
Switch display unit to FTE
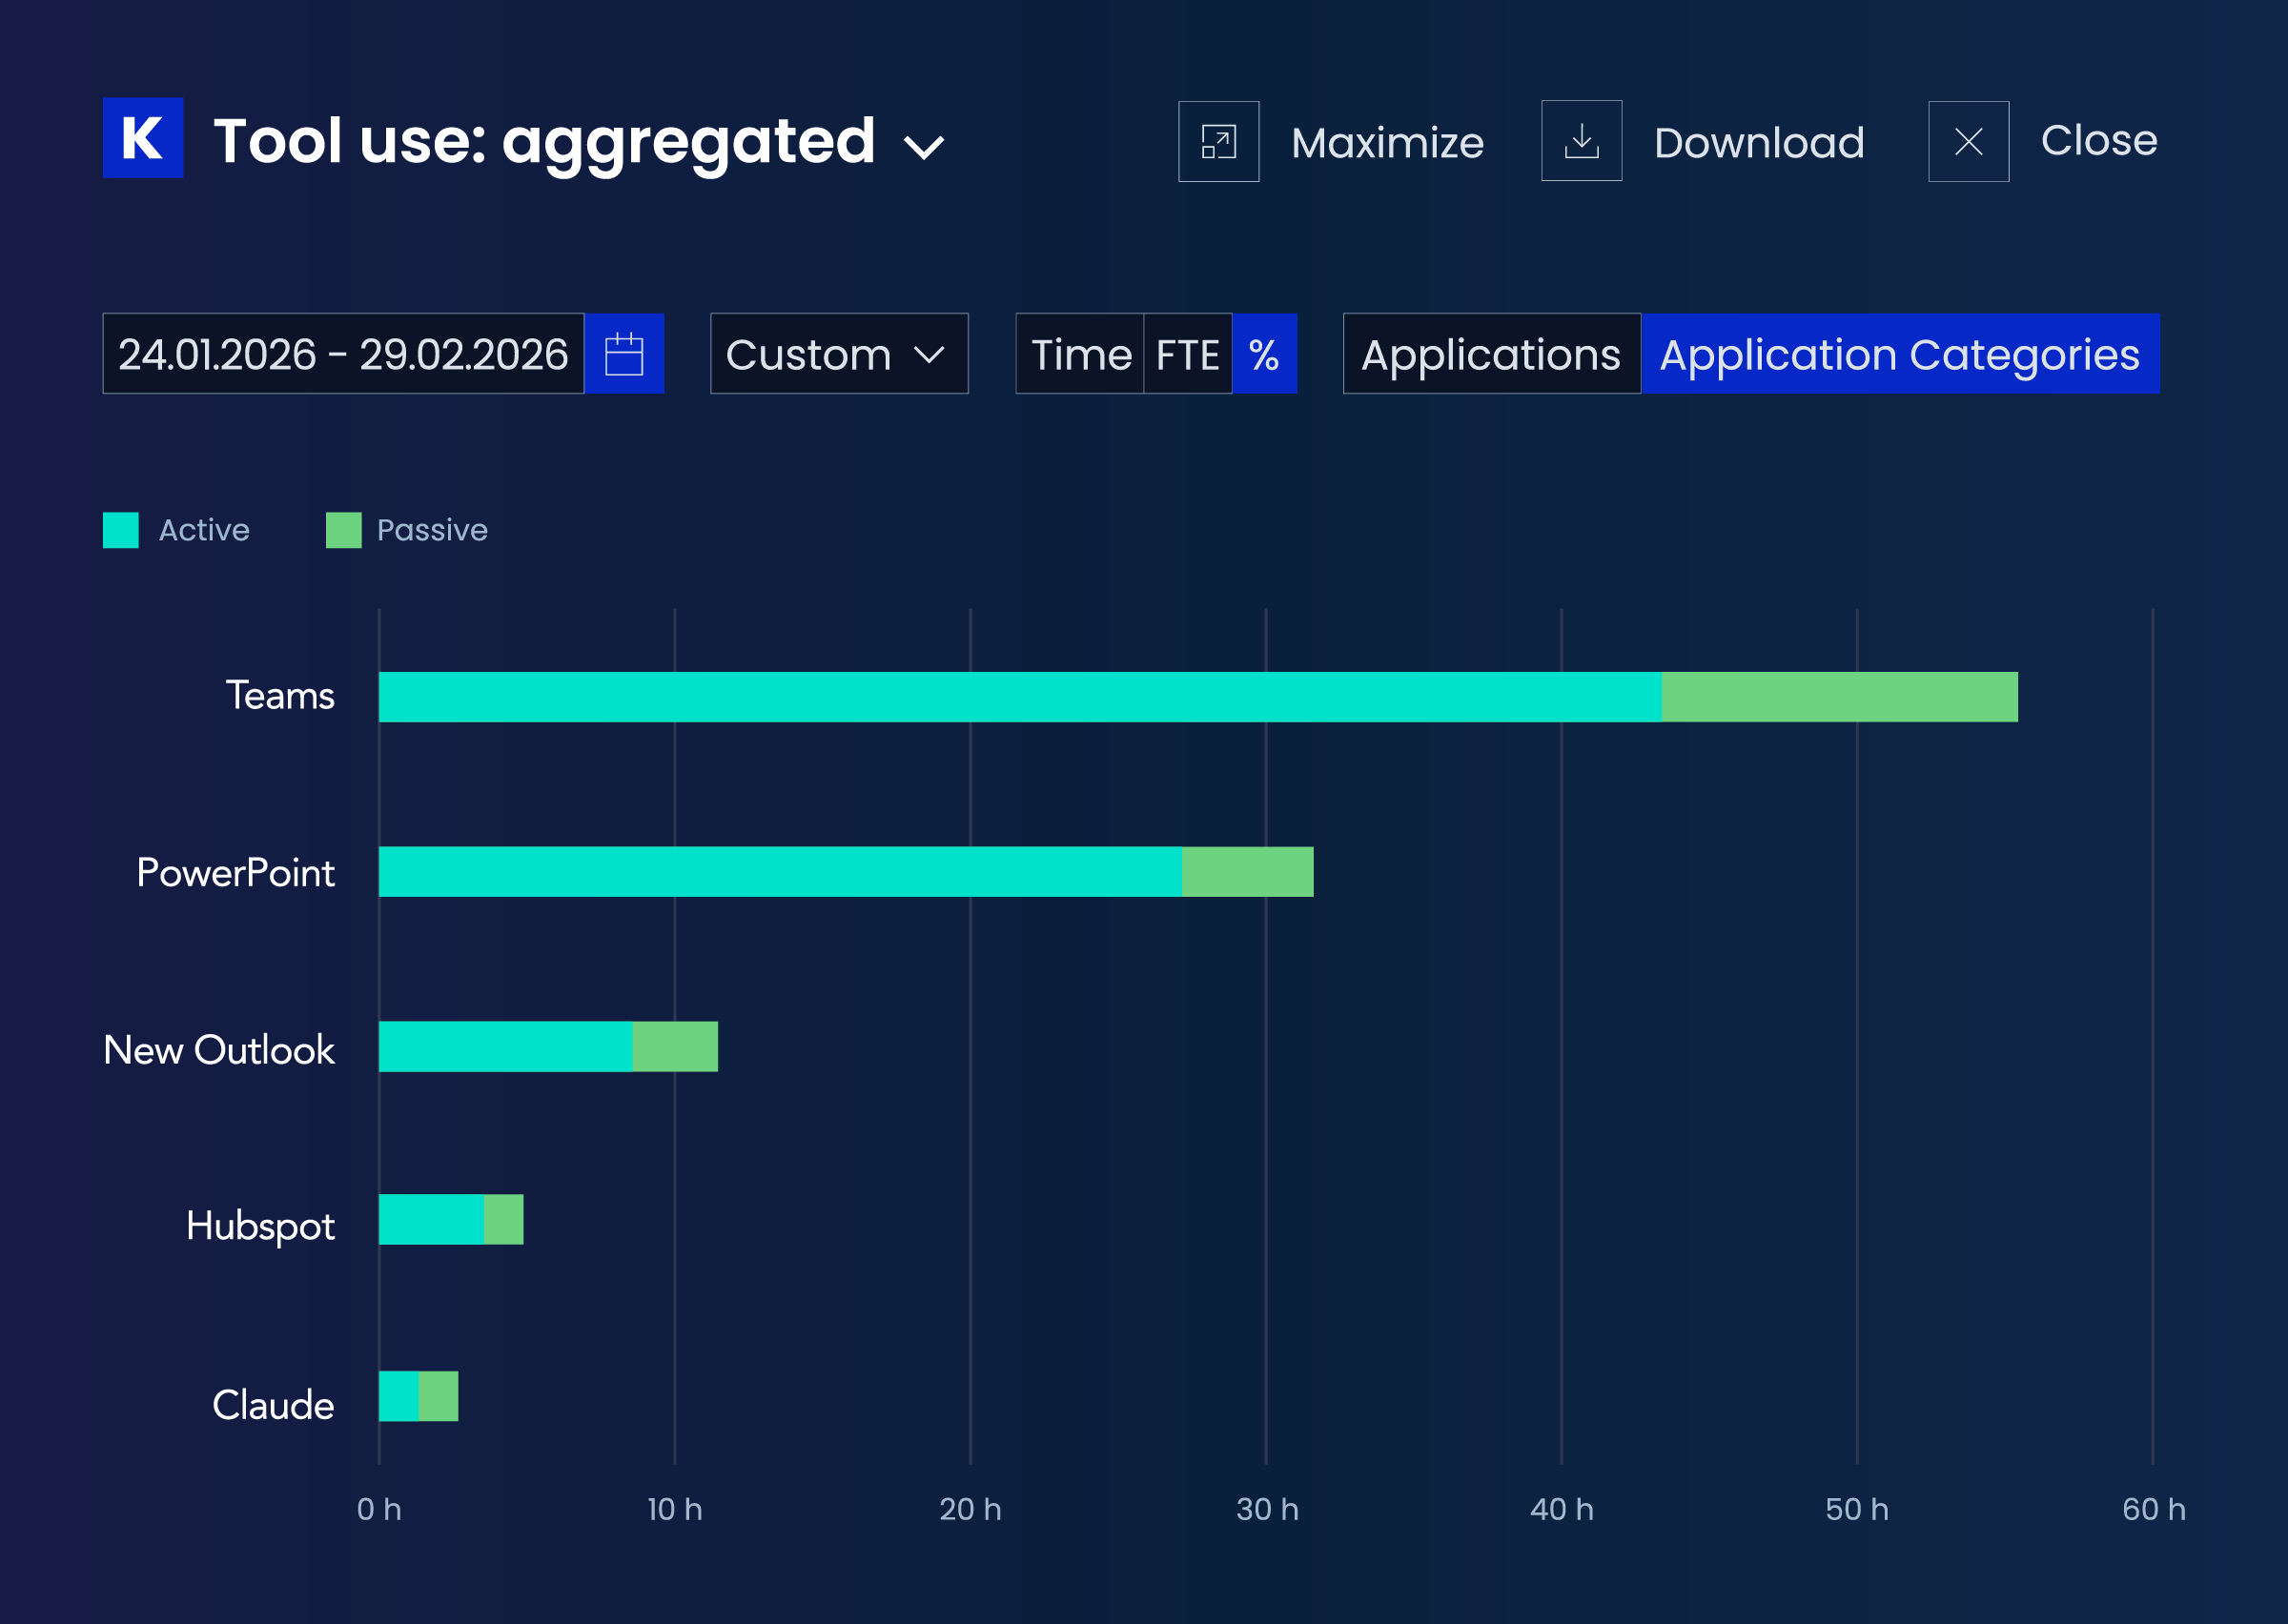pyautogui.click(x=1188, y=354)
